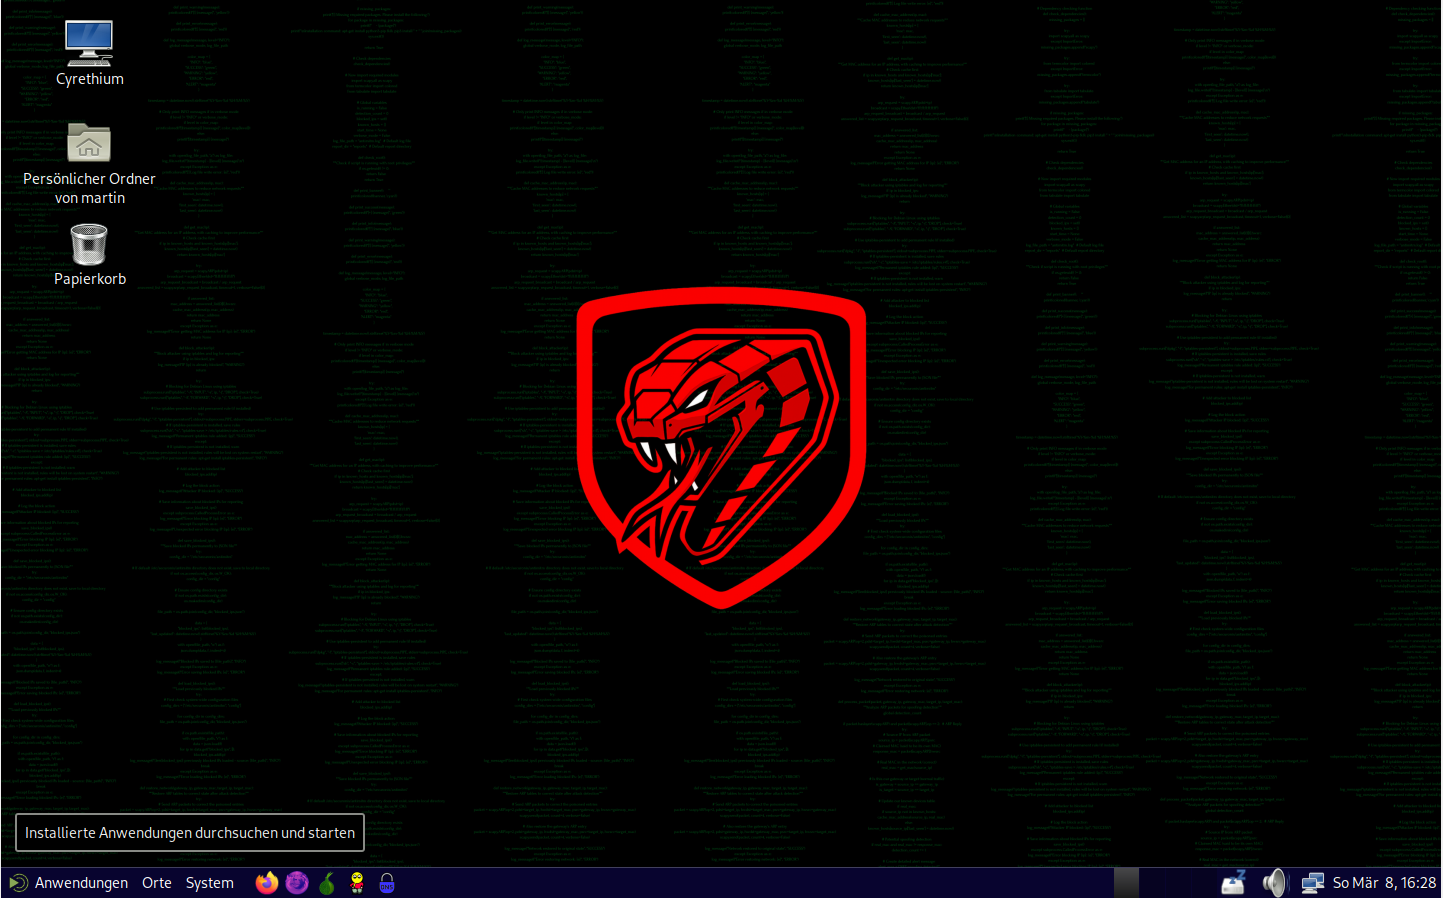Image resolution: width=1443 pixels, height=898 pixels.
Task: Open the yellow smiley character launcher
Action: 357,883
